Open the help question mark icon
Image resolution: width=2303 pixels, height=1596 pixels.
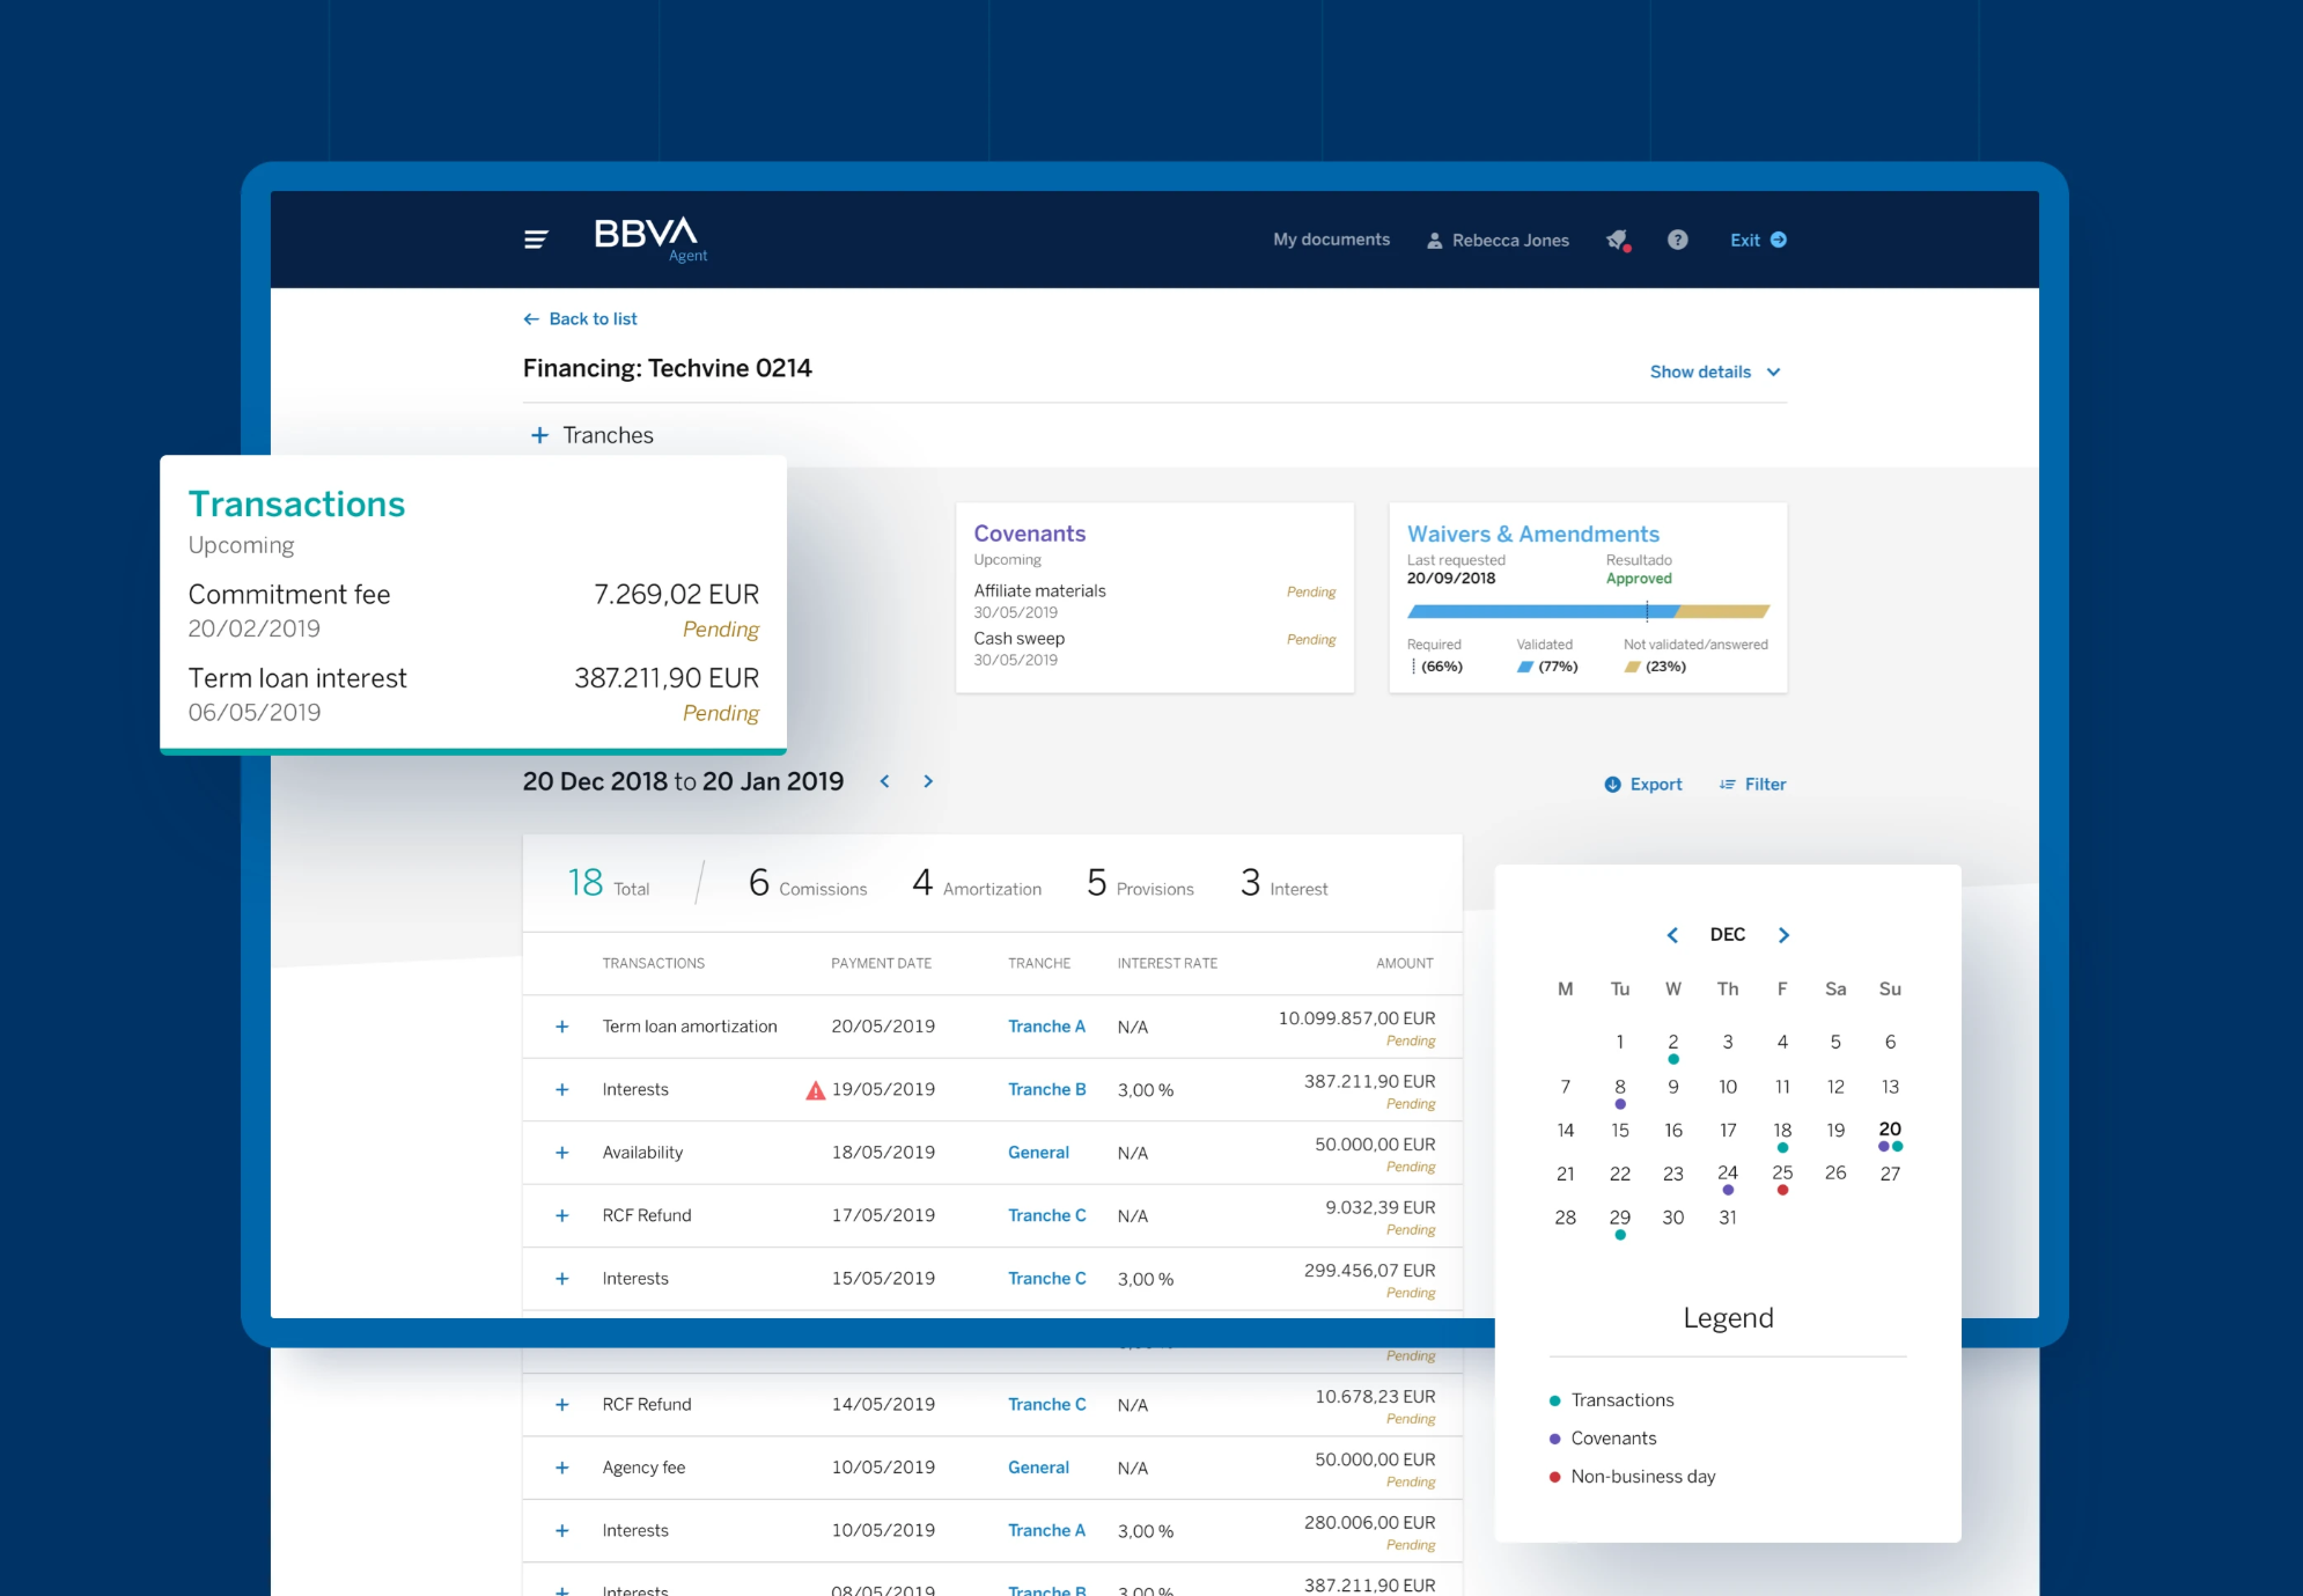pyautogui.click(x=1677, y=240)
